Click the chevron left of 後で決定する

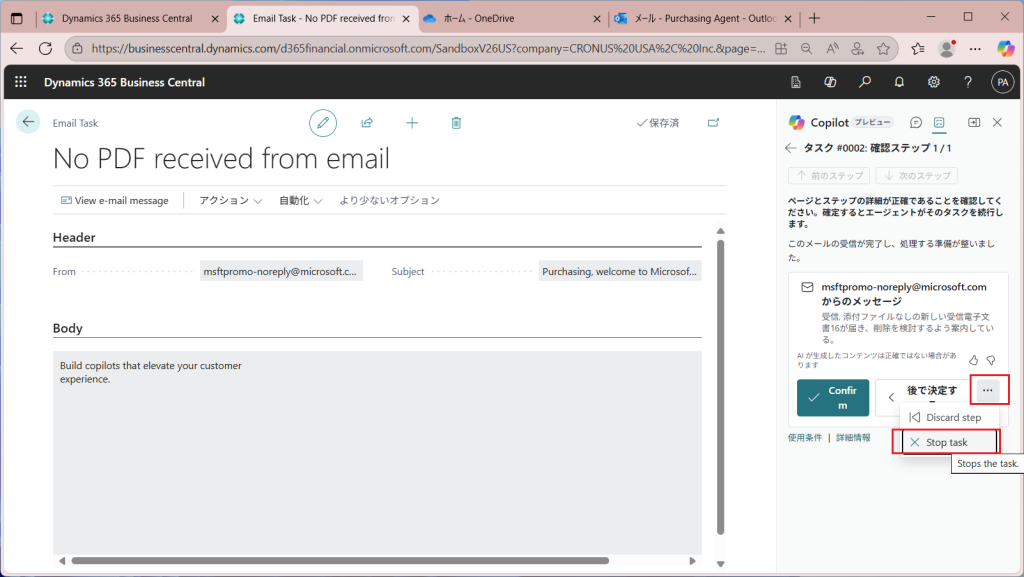point(891,397)
